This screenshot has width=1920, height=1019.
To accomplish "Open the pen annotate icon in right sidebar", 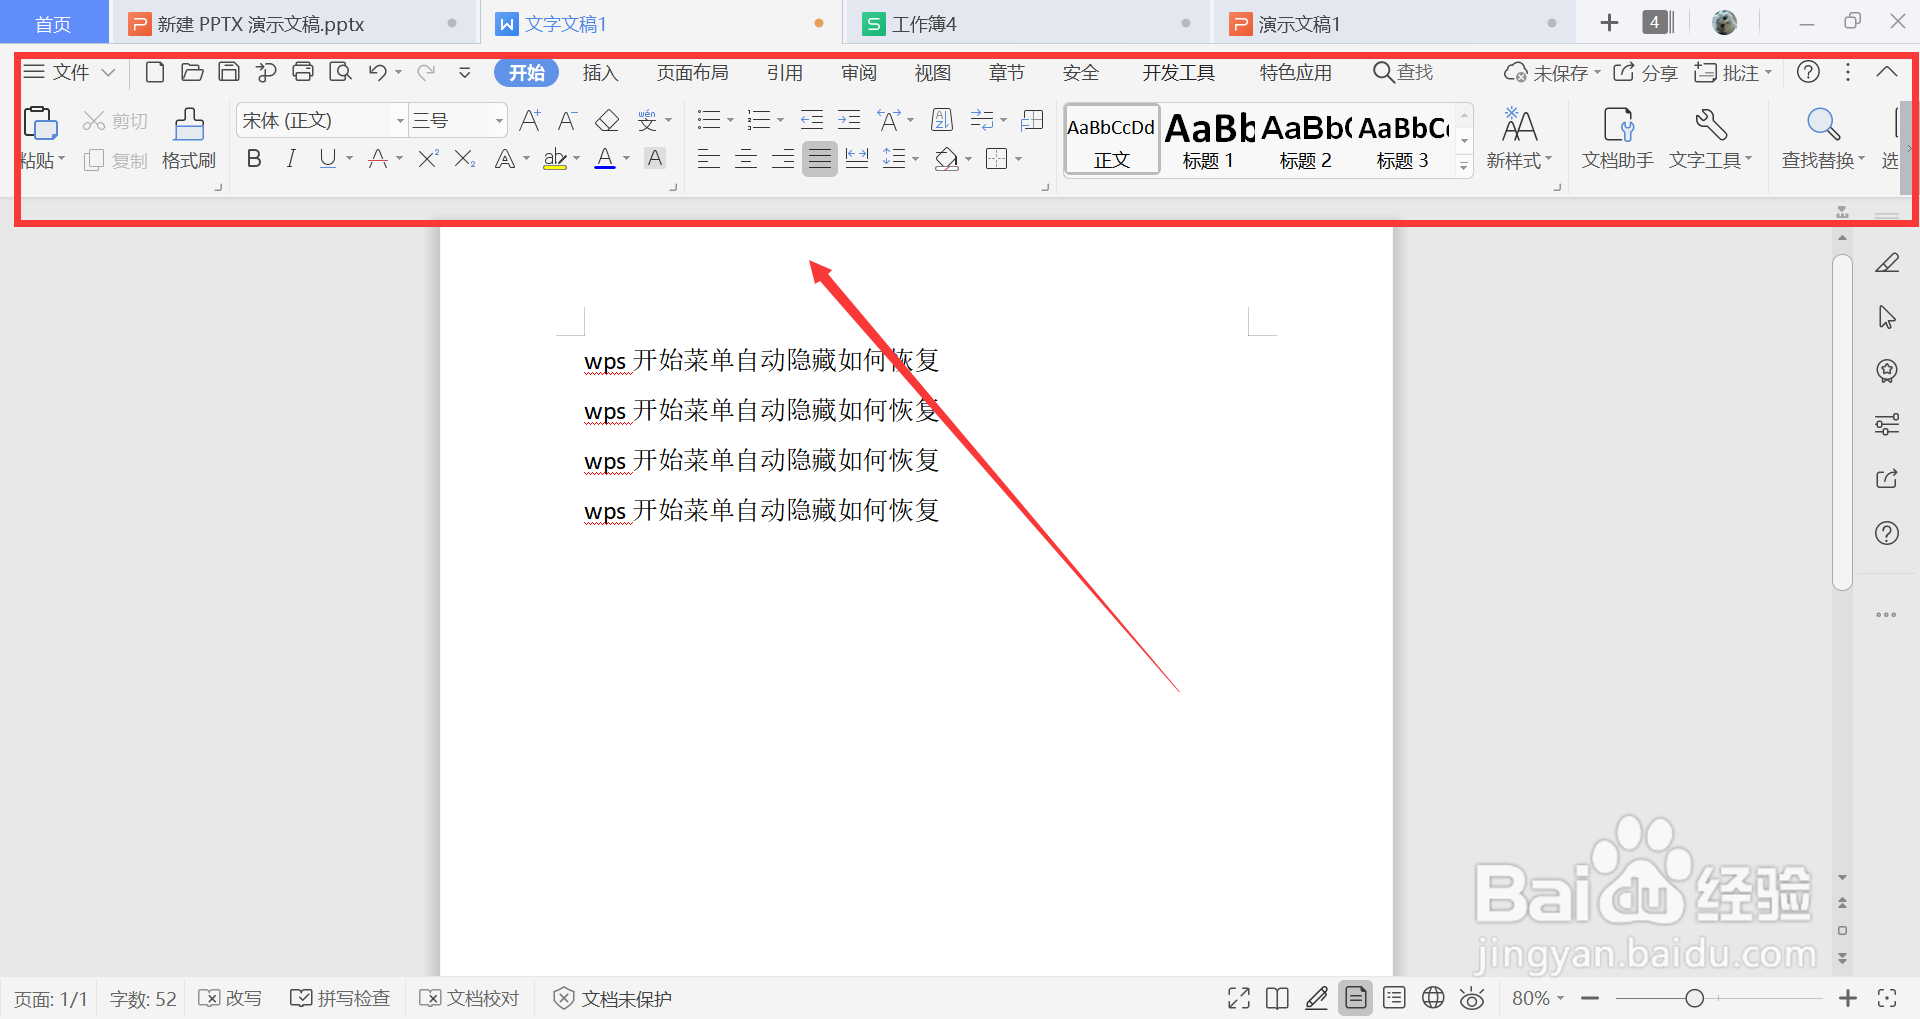I will (1887, 263).
